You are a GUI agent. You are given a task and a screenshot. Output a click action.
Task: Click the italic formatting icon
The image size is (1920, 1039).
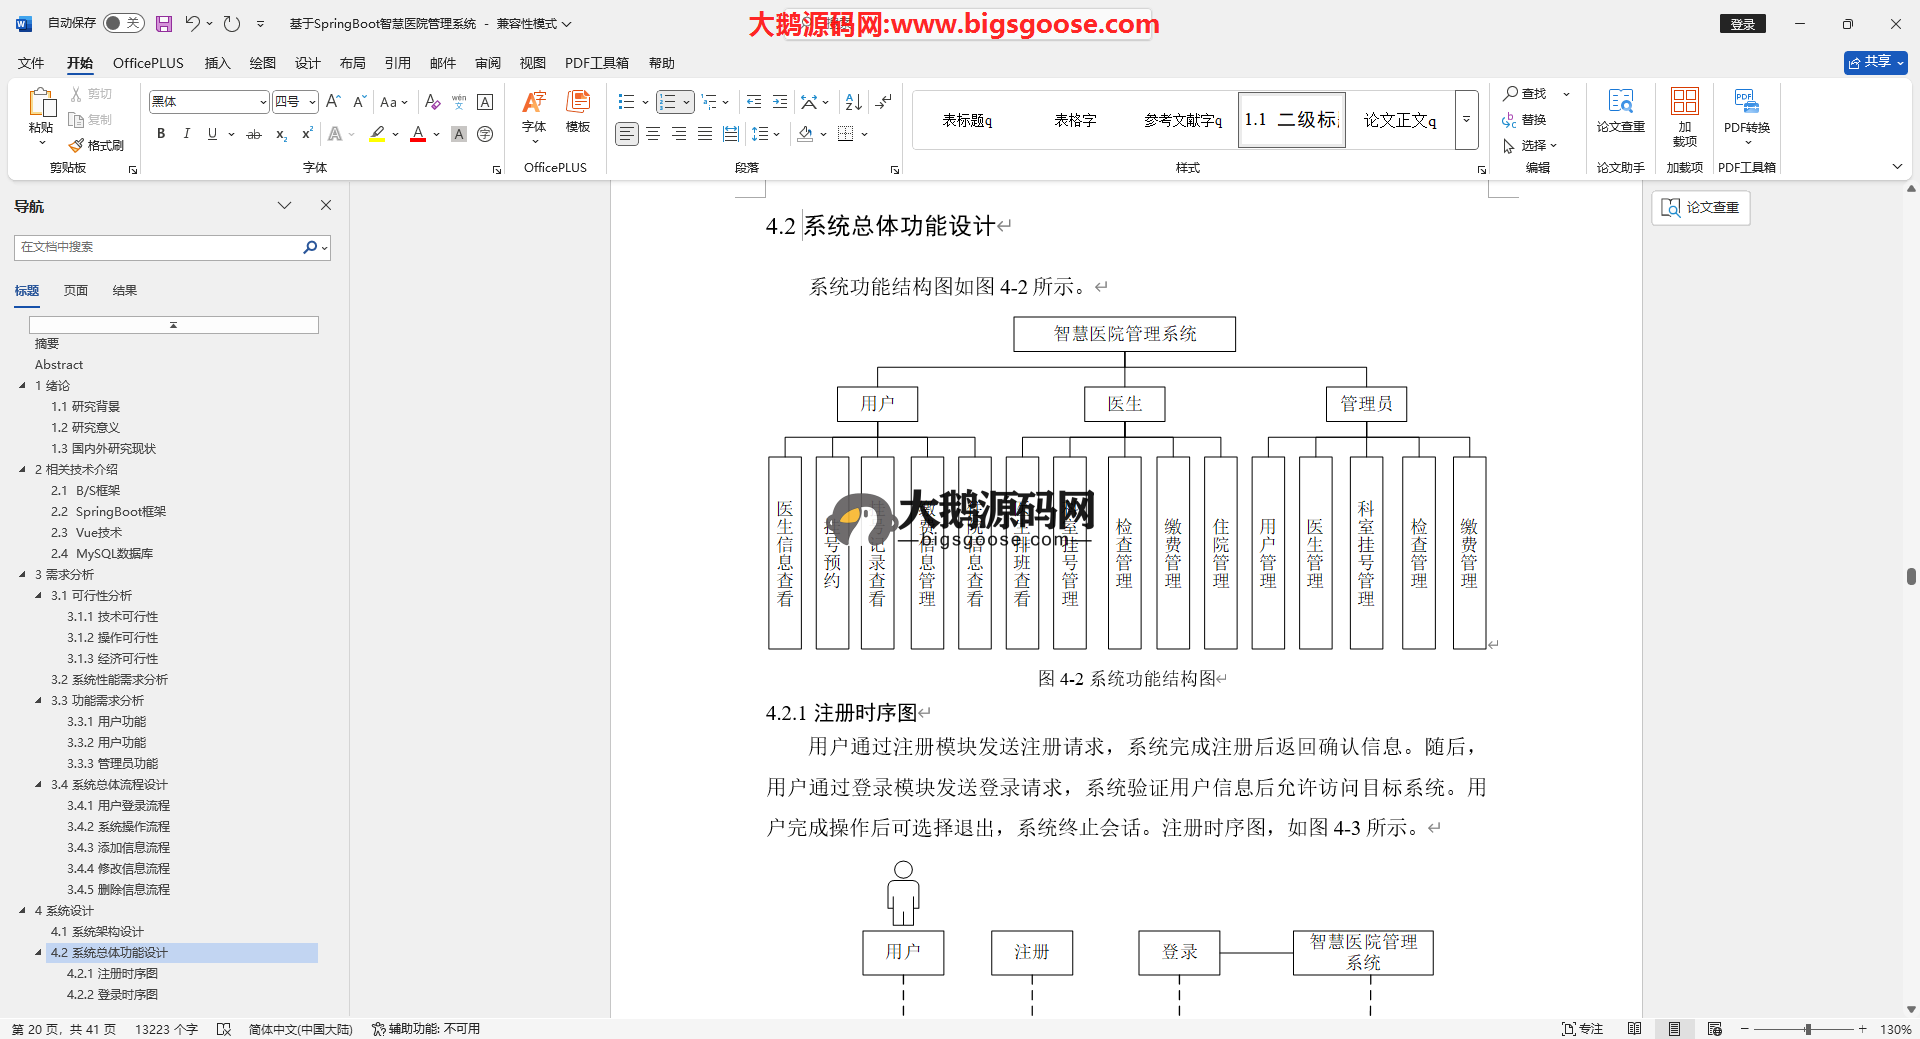point(186,134)
